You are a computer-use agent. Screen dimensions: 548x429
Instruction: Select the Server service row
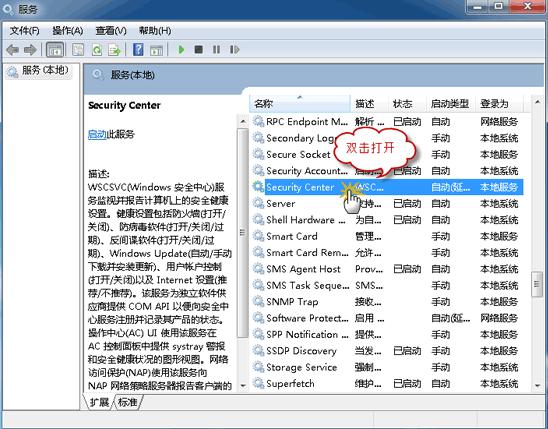click(x=387, y=203)
